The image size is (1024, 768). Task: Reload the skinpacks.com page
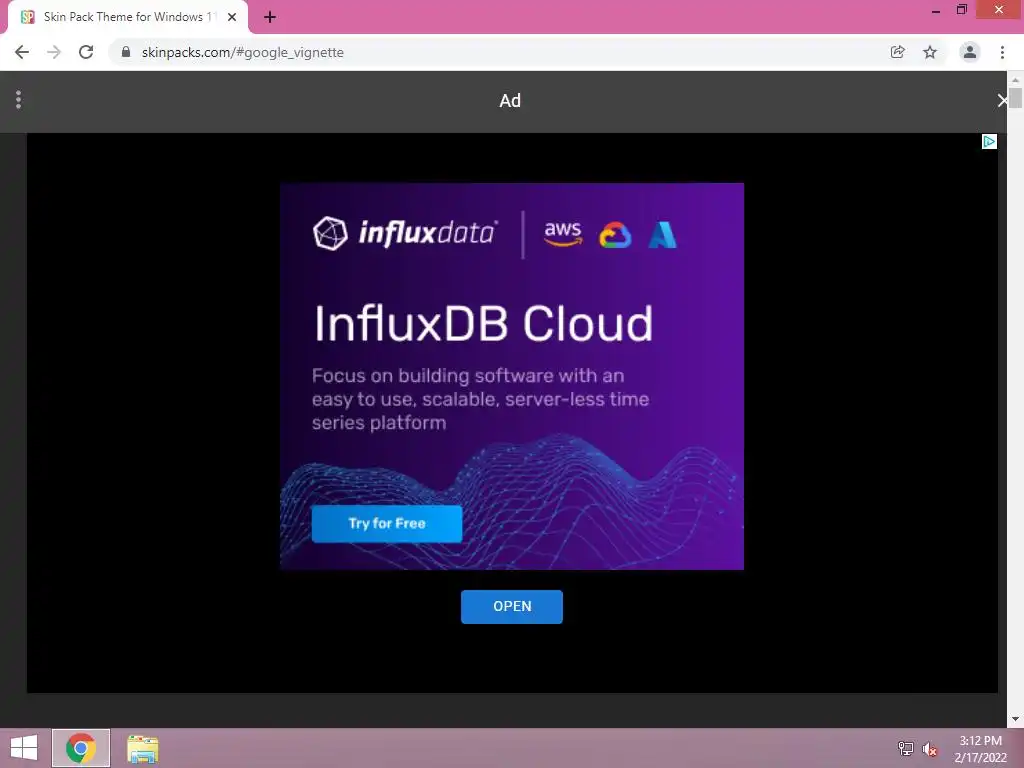[x=86, y=52]
